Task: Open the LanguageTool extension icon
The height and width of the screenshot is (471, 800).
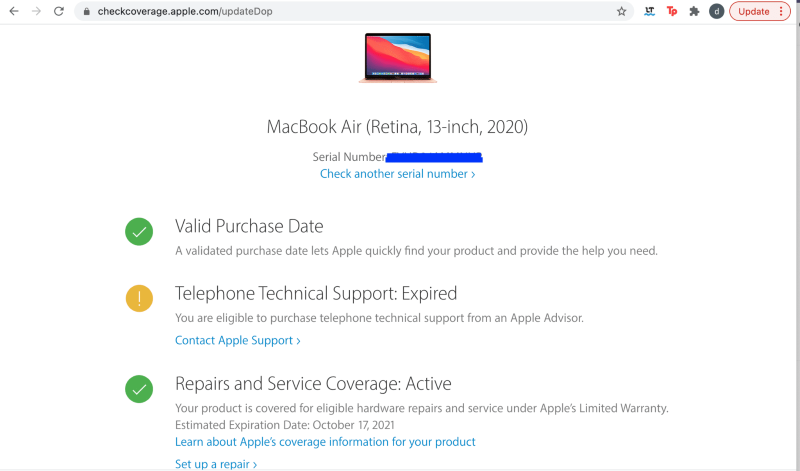Action: 649,12
